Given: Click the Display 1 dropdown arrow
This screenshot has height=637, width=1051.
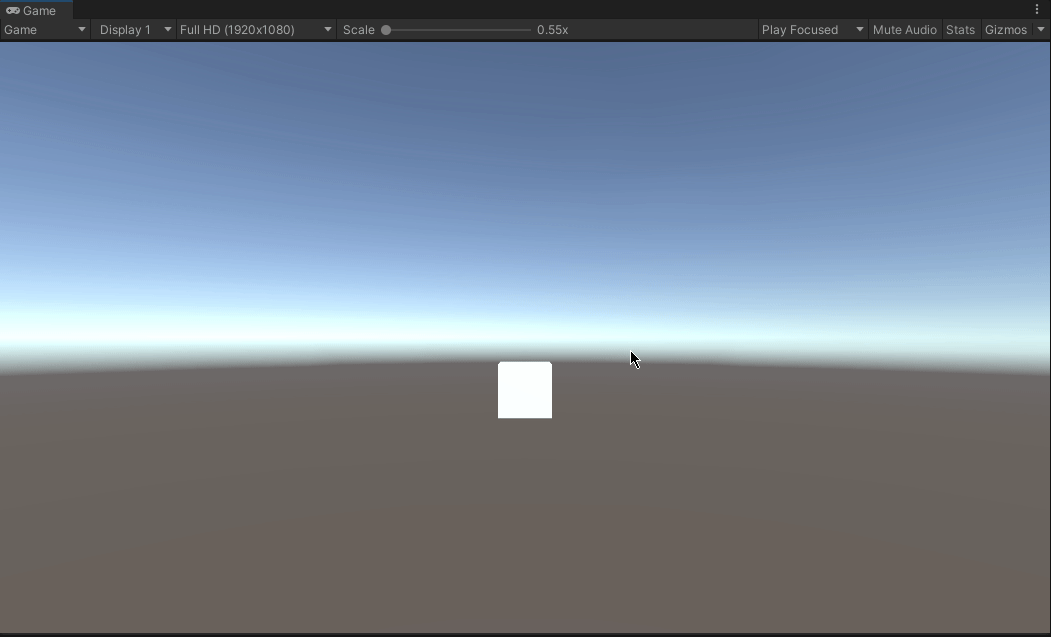Looking at the screenshot, I should tap(166, 29).
